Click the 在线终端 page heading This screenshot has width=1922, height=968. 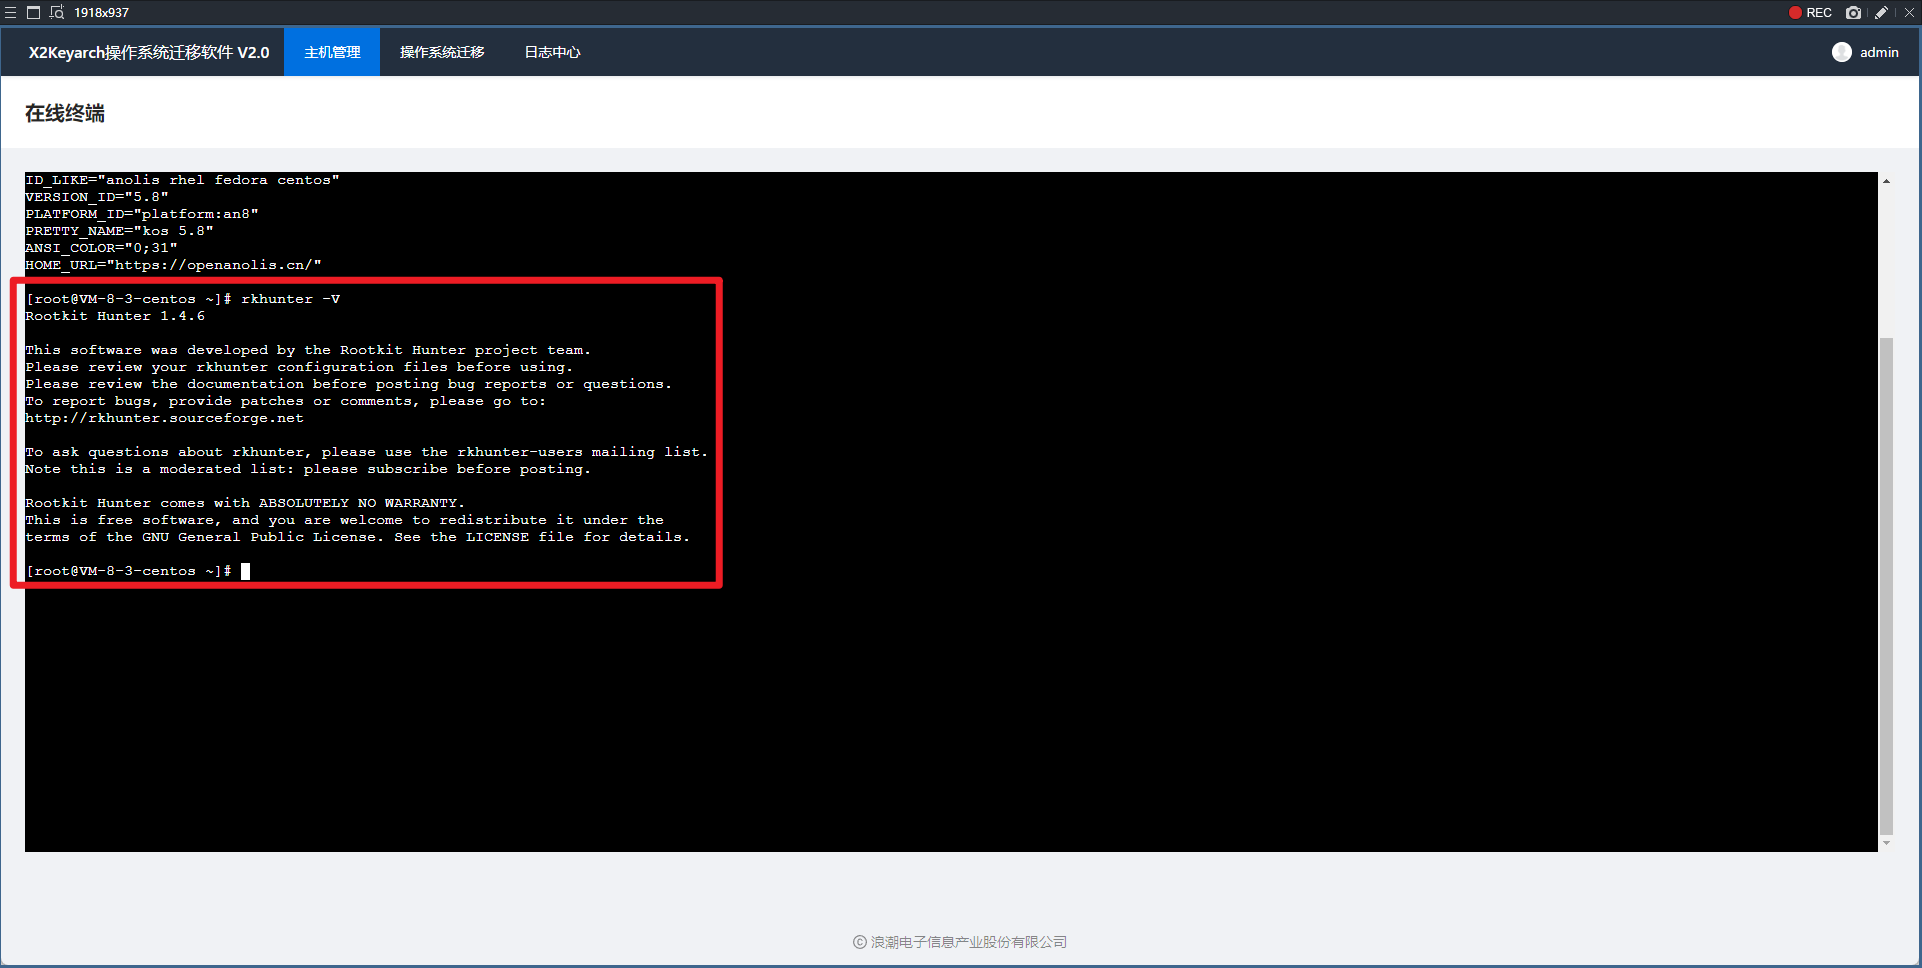(65, 113)
